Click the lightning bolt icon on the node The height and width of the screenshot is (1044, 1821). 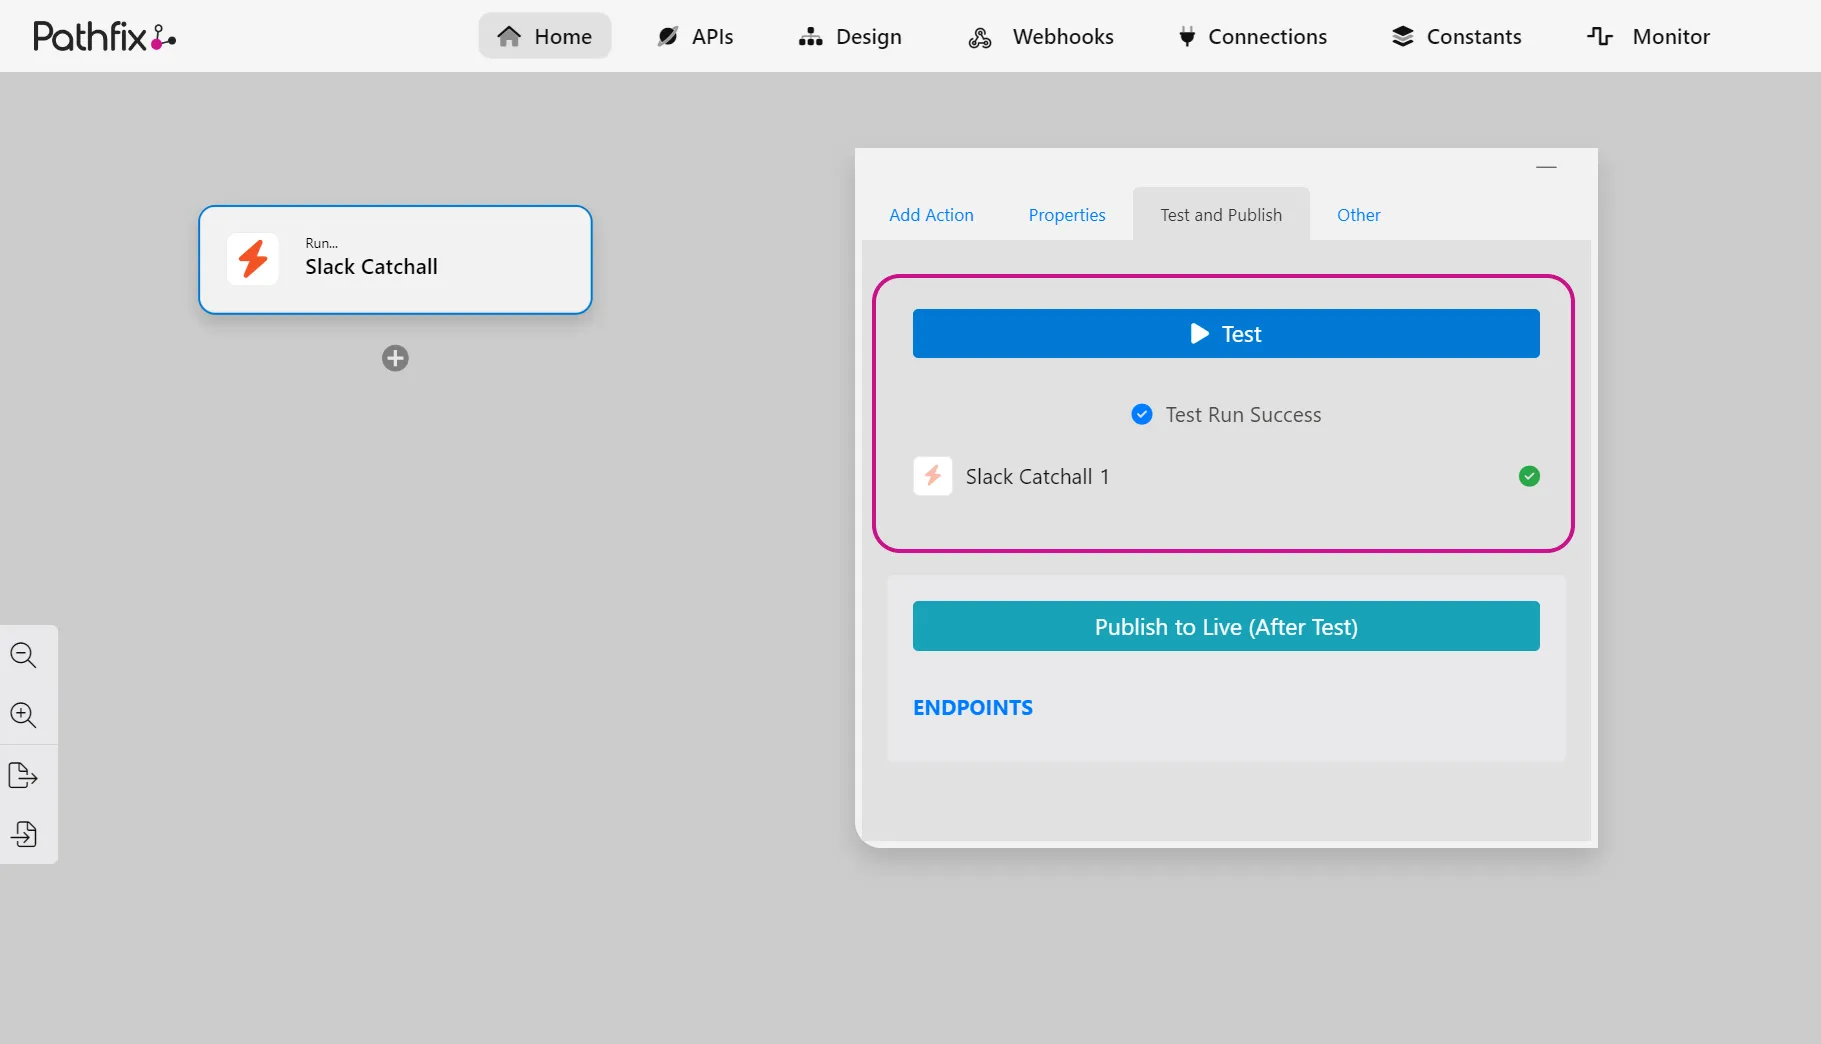coord(253,259)
